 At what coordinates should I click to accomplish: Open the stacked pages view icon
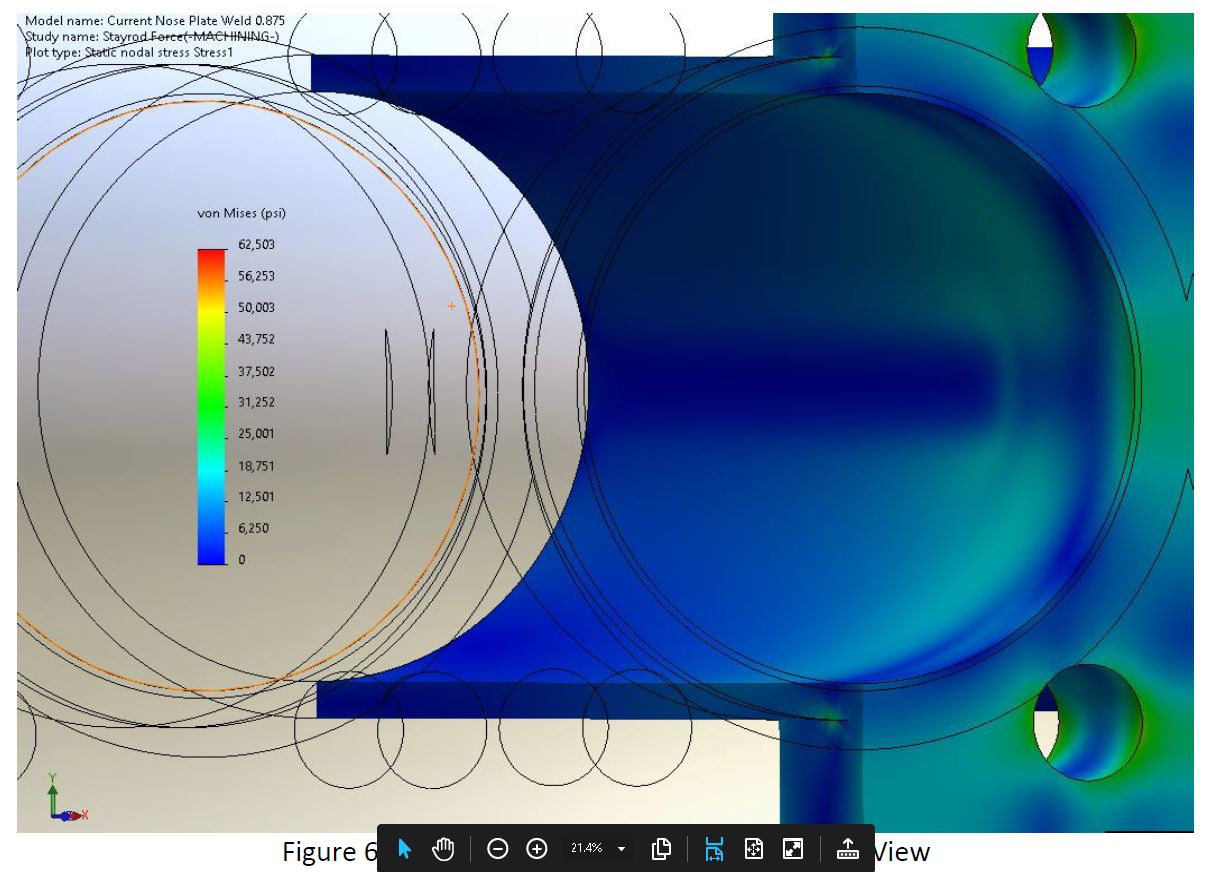pyautogui.click(x=661, y=849)
